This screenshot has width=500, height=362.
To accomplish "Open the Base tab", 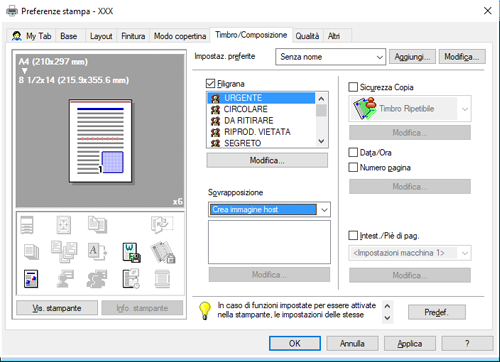I will click(x=69, y=36).
